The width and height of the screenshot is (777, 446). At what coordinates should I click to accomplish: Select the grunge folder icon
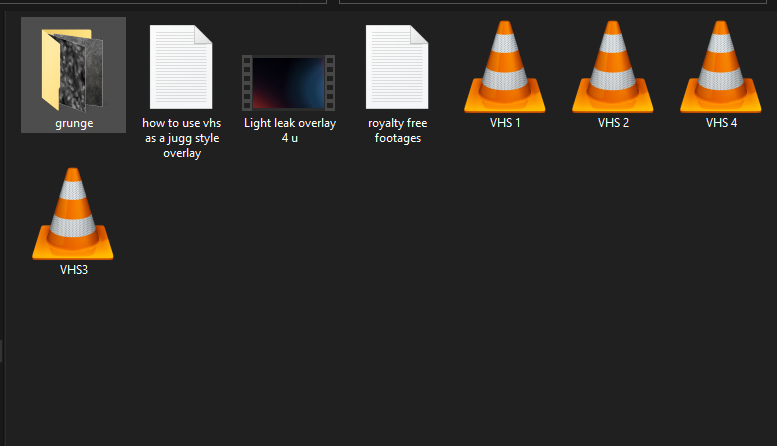pos(73,70)
